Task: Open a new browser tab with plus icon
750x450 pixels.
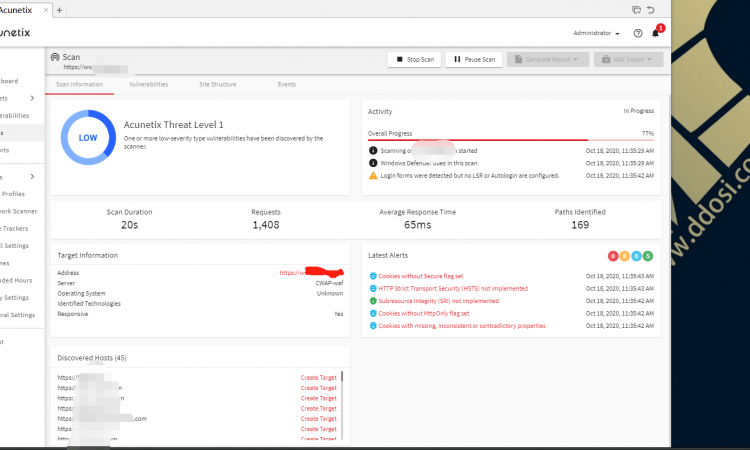Action: click(59, 10)
